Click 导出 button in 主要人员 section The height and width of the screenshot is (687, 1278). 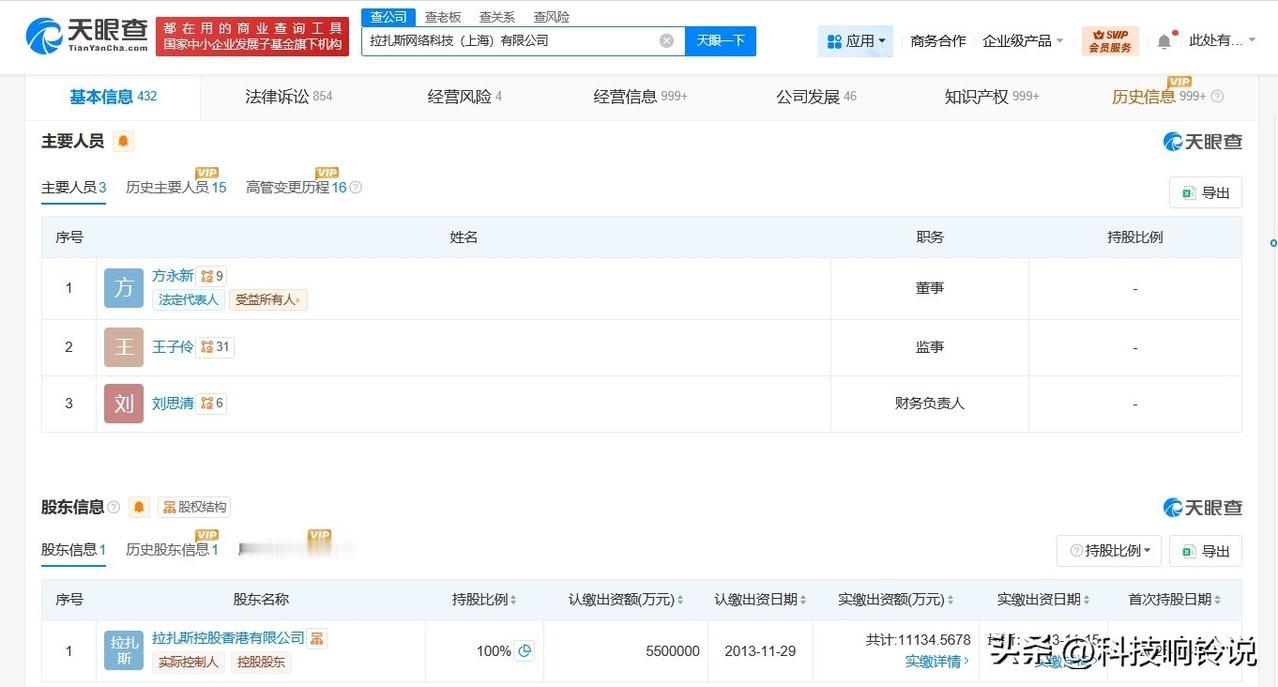point(1205,193)
